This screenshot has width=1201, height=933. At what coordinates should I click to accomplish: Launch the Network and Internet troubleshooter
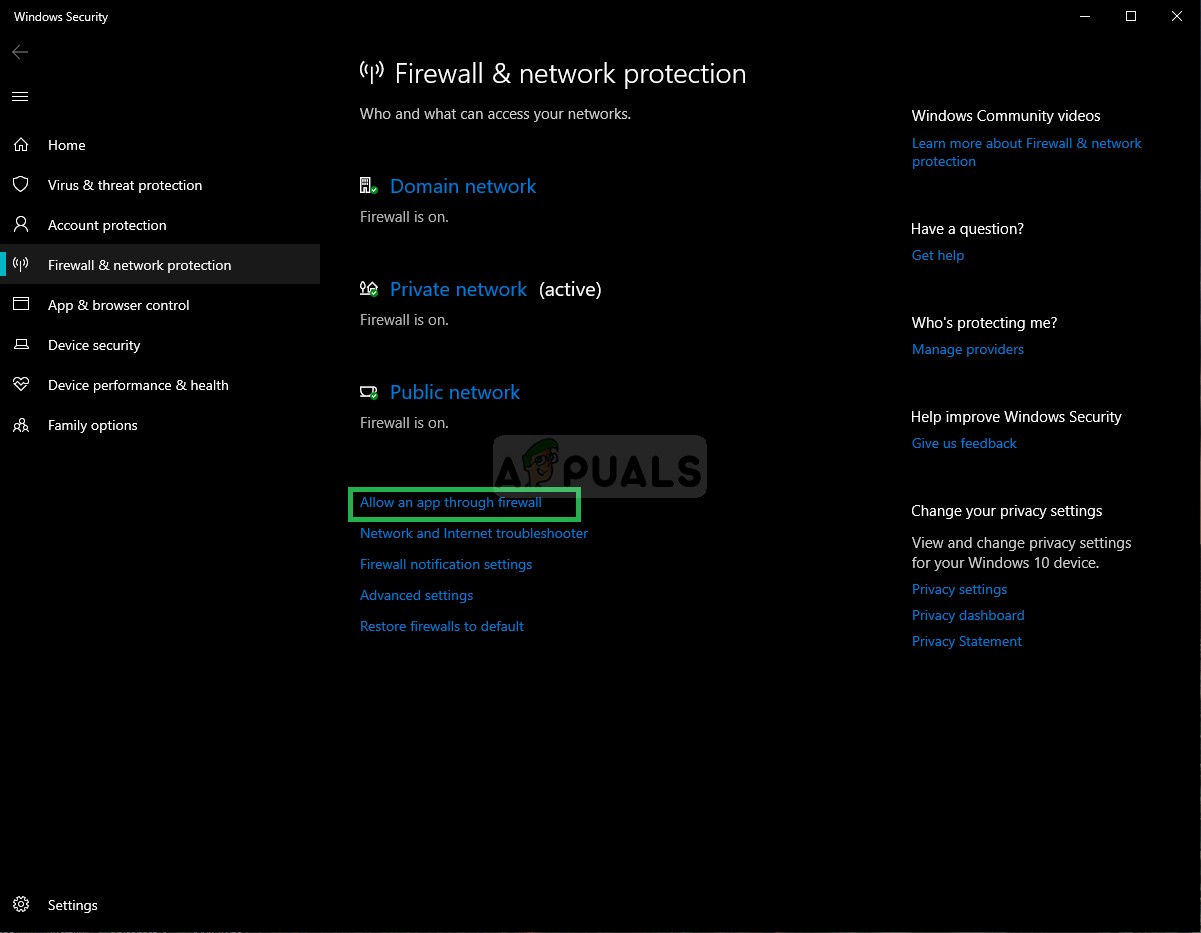(x=473, y=533)
